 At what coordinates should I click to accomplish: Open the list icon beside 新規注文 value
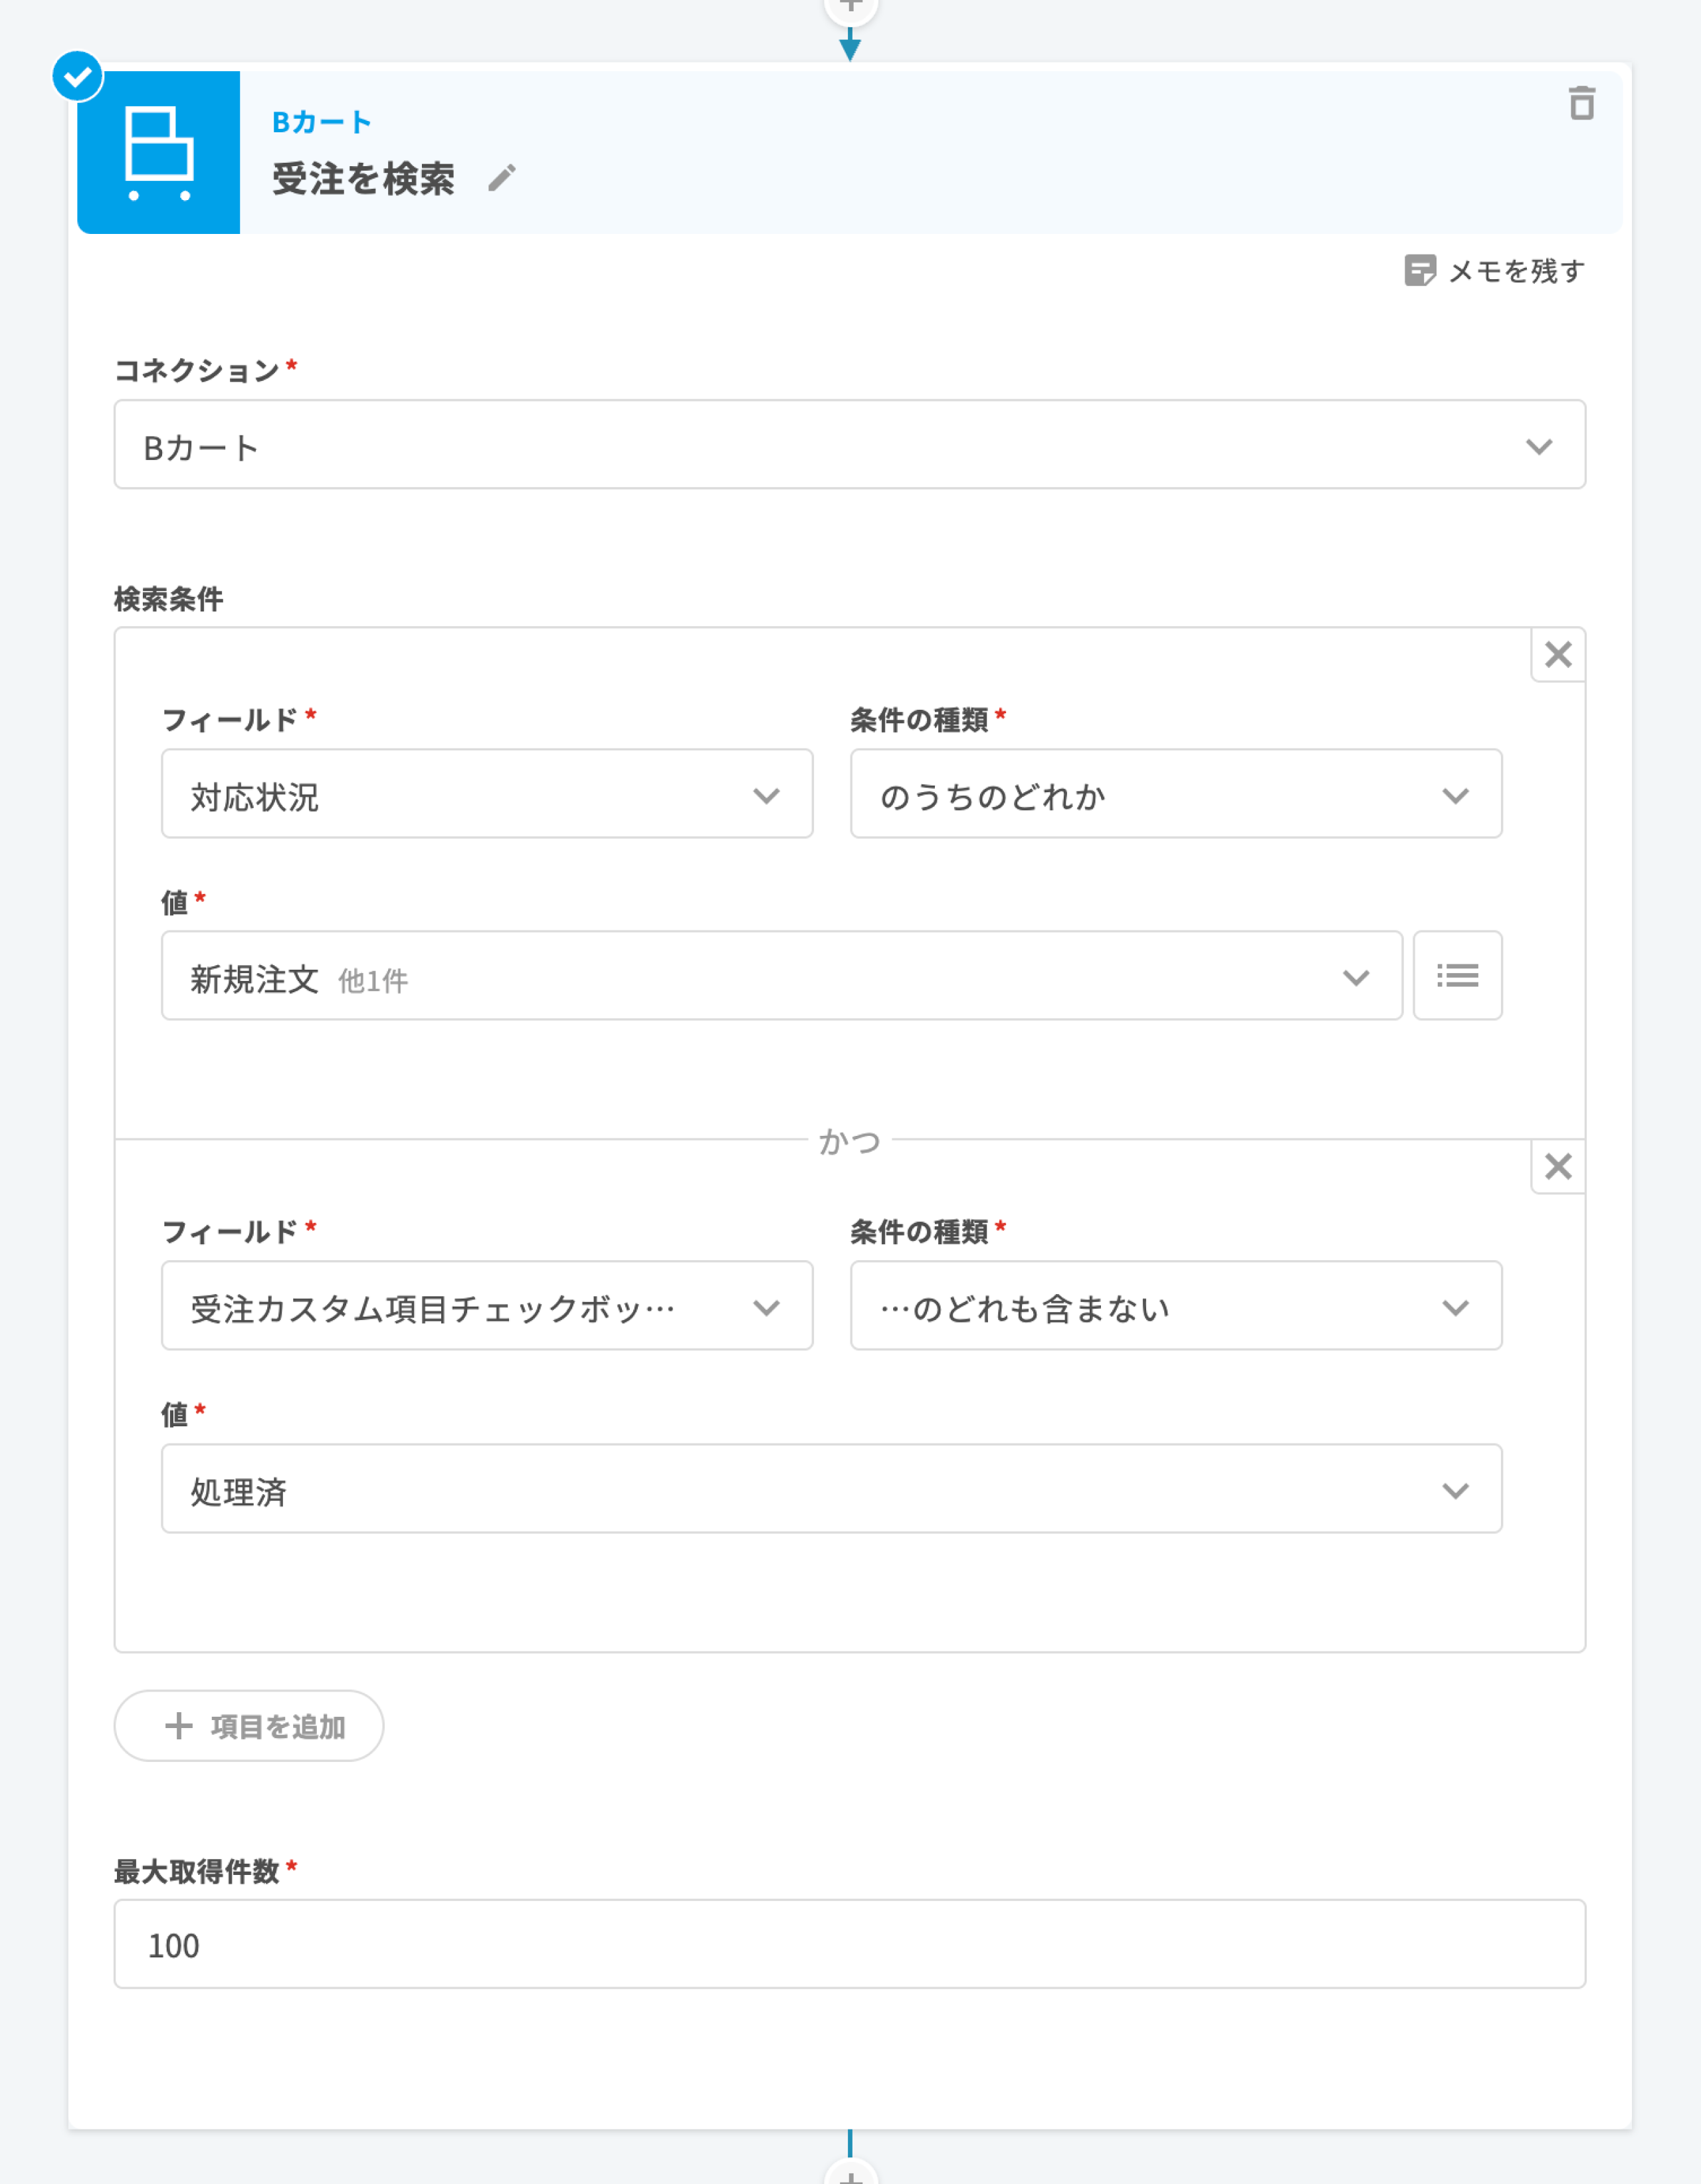pyautogui.click(x=1457, y=976)
